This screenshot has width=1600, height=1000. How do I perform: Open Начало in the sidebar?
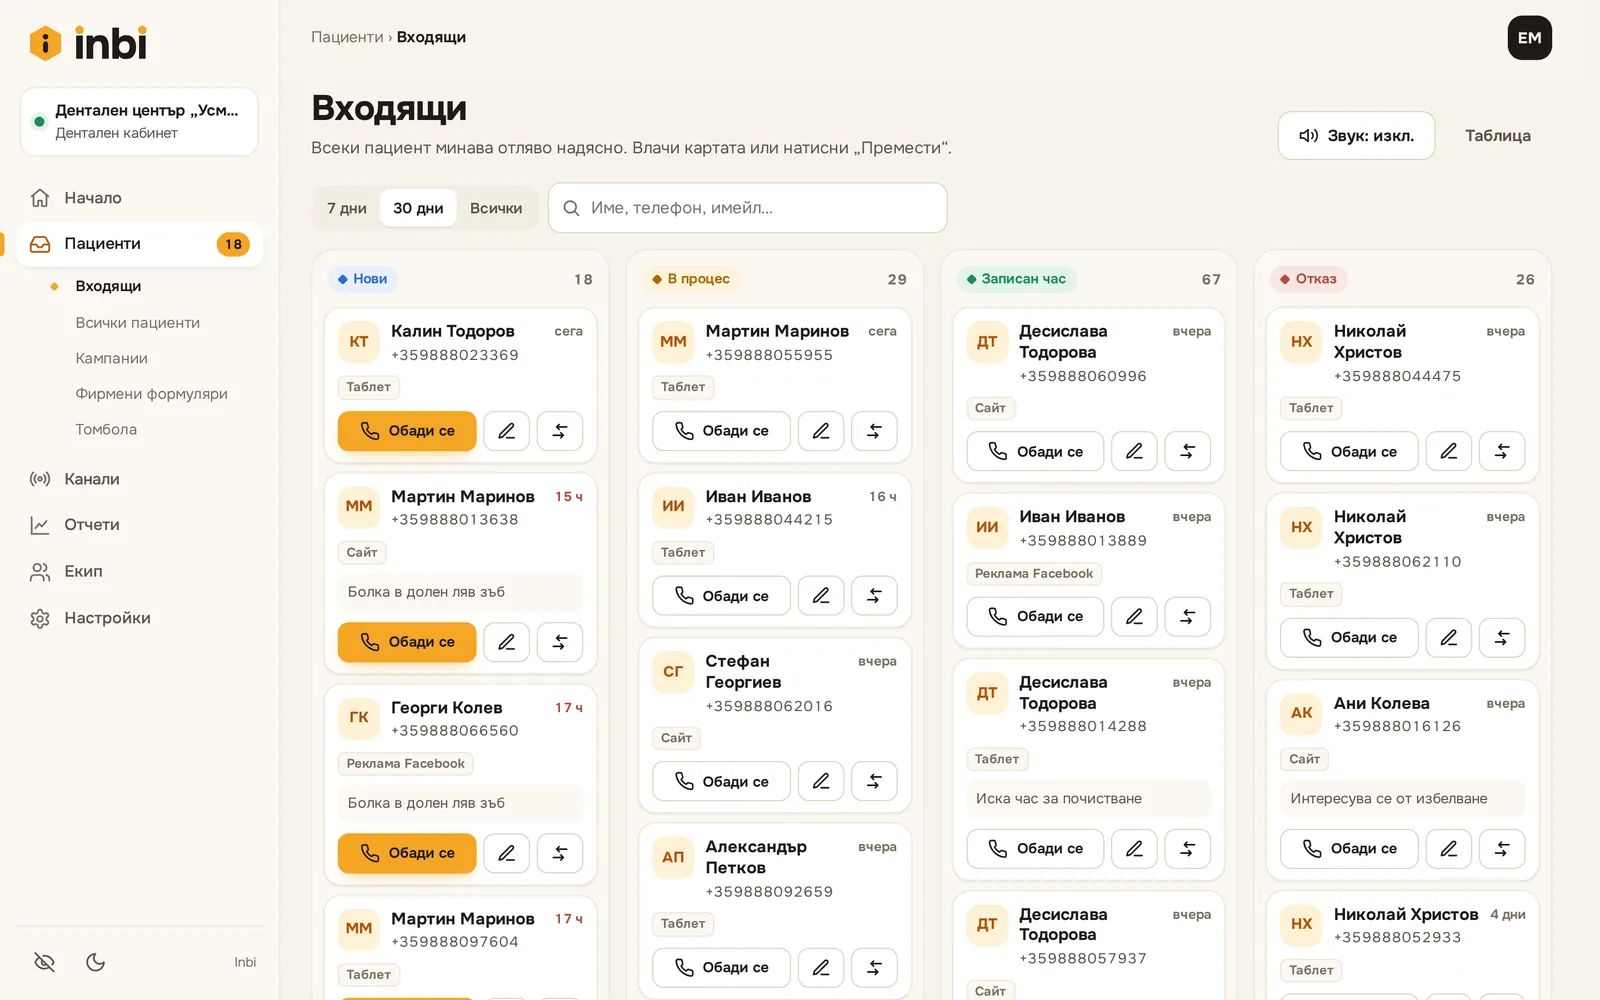tap(139, 198)
